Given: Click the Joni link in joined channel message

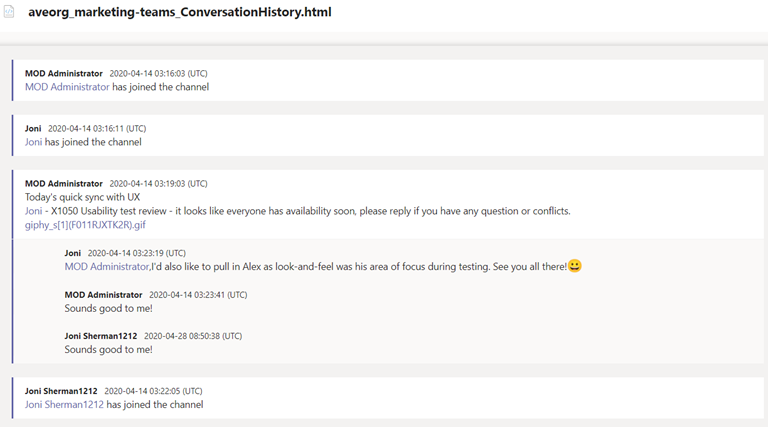Looking at the screenshot, I should (33, 142).
